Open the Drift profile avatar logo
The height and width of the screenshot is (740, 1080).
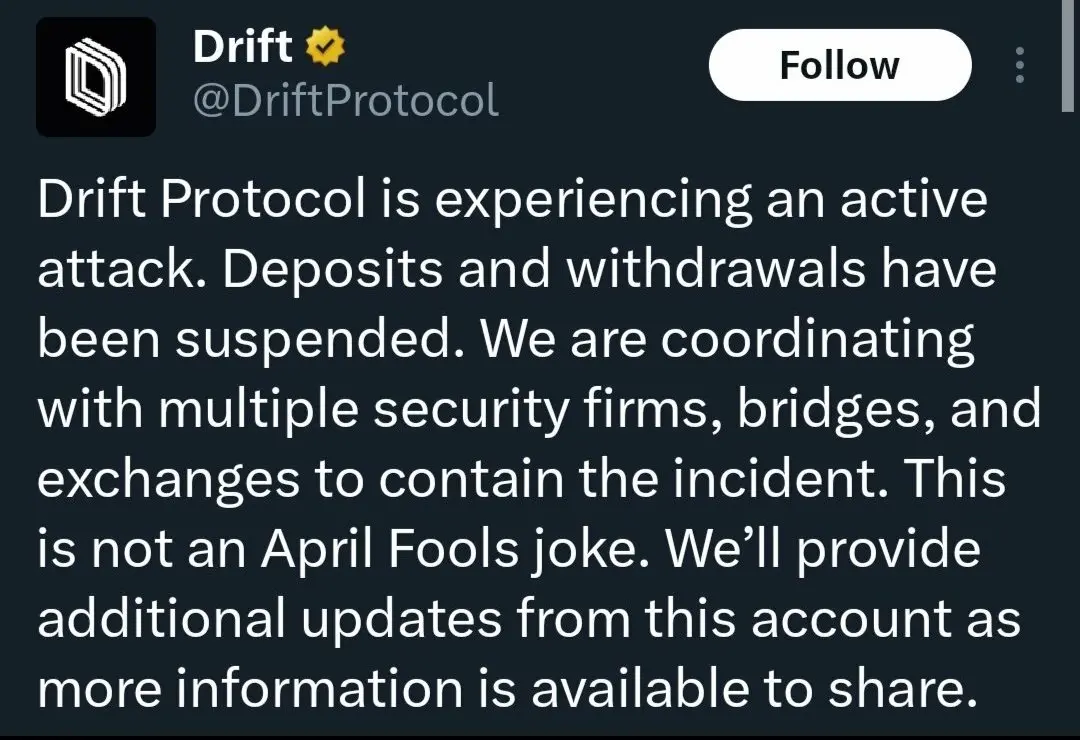(95, 77)
